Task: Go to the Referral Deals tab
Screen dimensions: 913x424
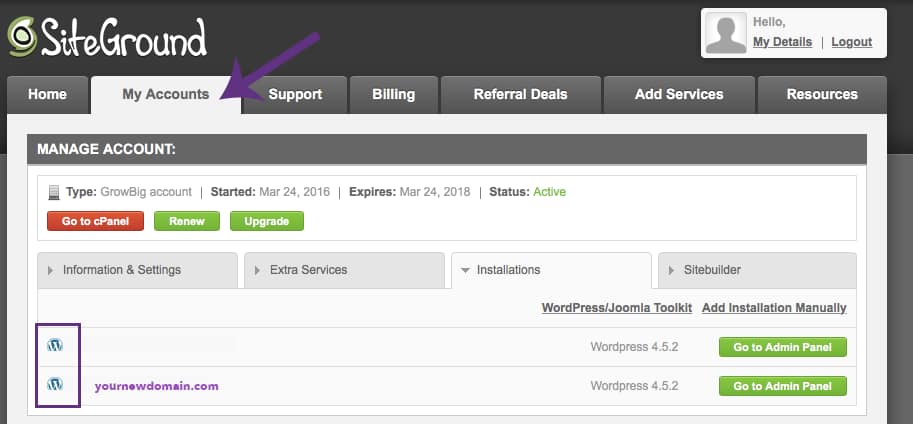Action: pos(520,95)
